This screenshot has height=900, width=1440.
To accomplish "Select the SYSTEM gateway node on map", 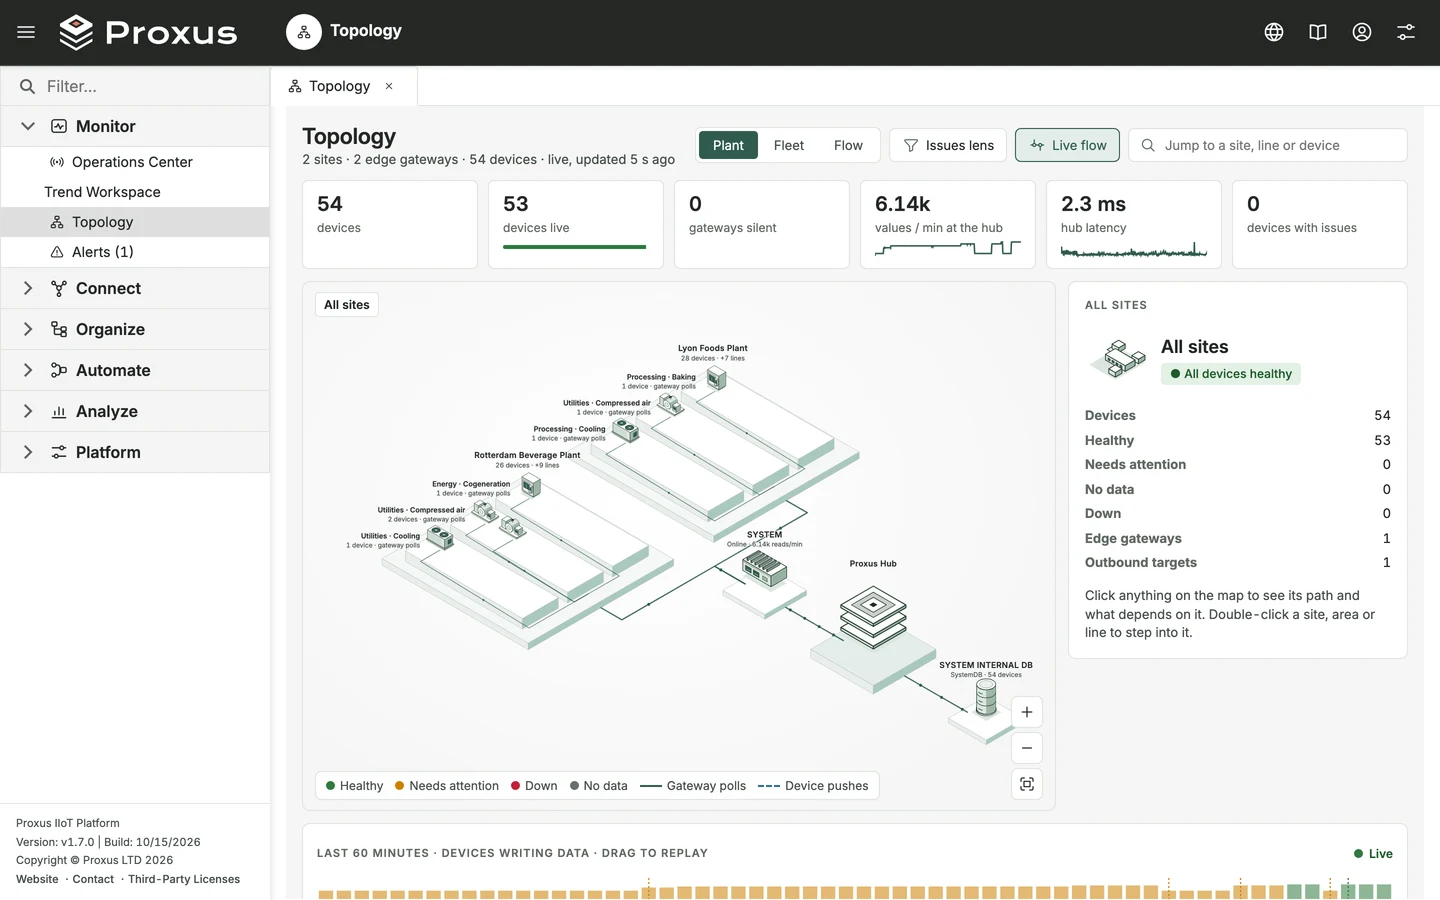I will click(x=764, y=570).
